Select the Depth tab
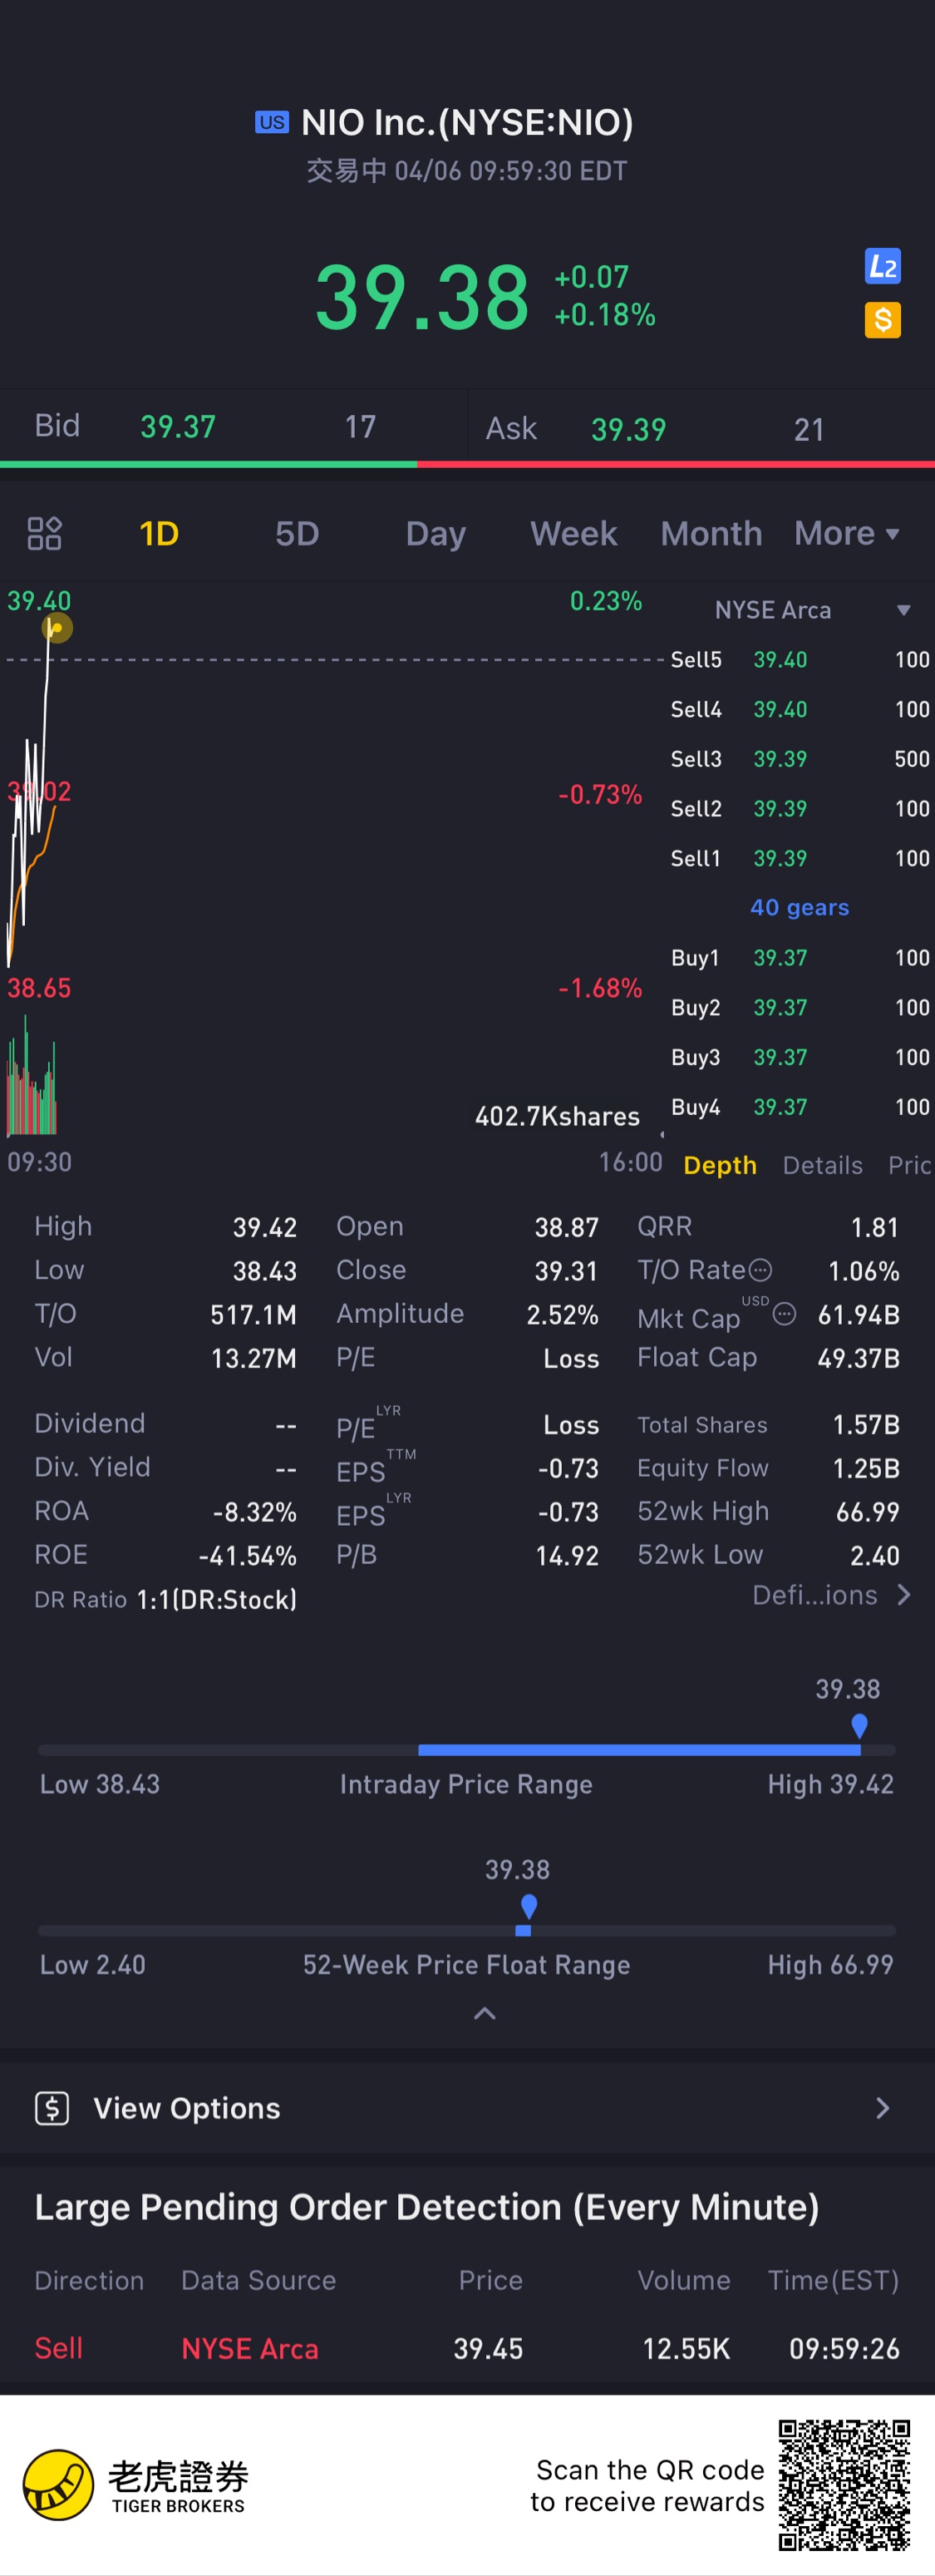This screenshot has height=2576, width=935. coord(720,1165)
